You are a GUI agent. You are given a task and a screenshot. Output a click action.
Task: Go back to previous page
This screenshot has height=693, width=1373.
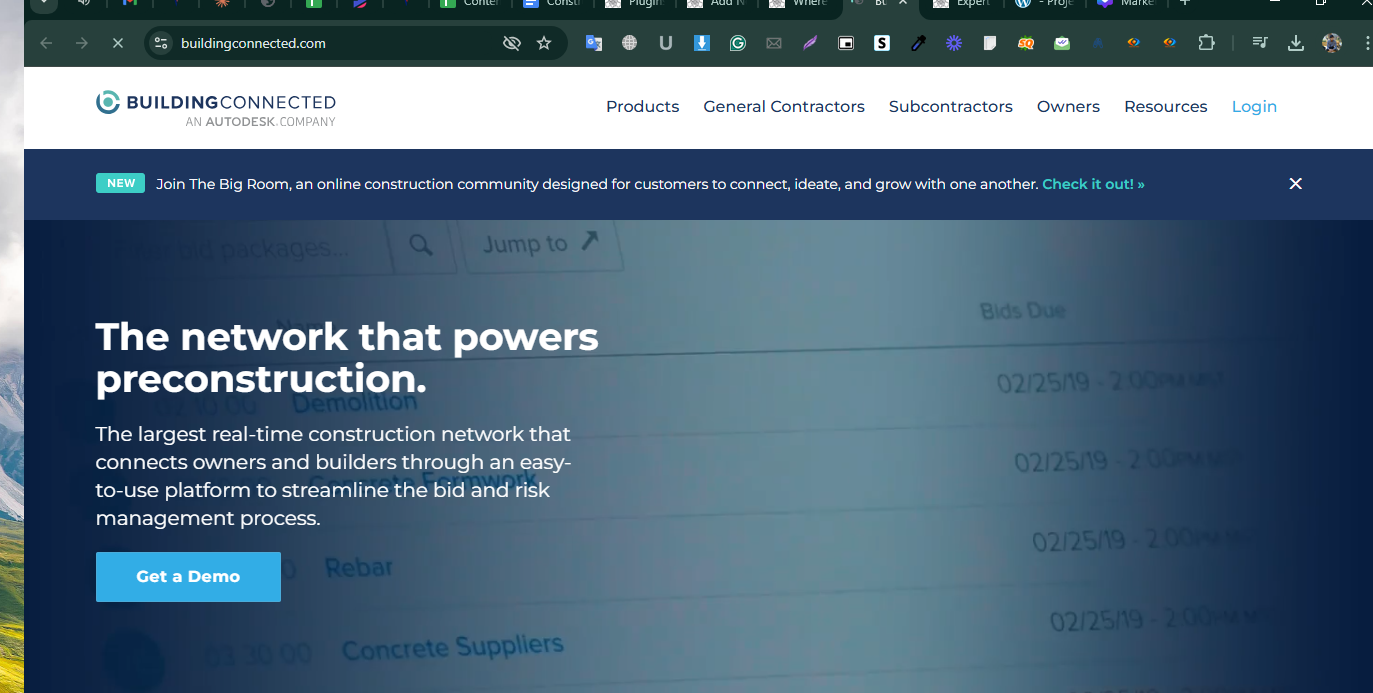point(46,43)
